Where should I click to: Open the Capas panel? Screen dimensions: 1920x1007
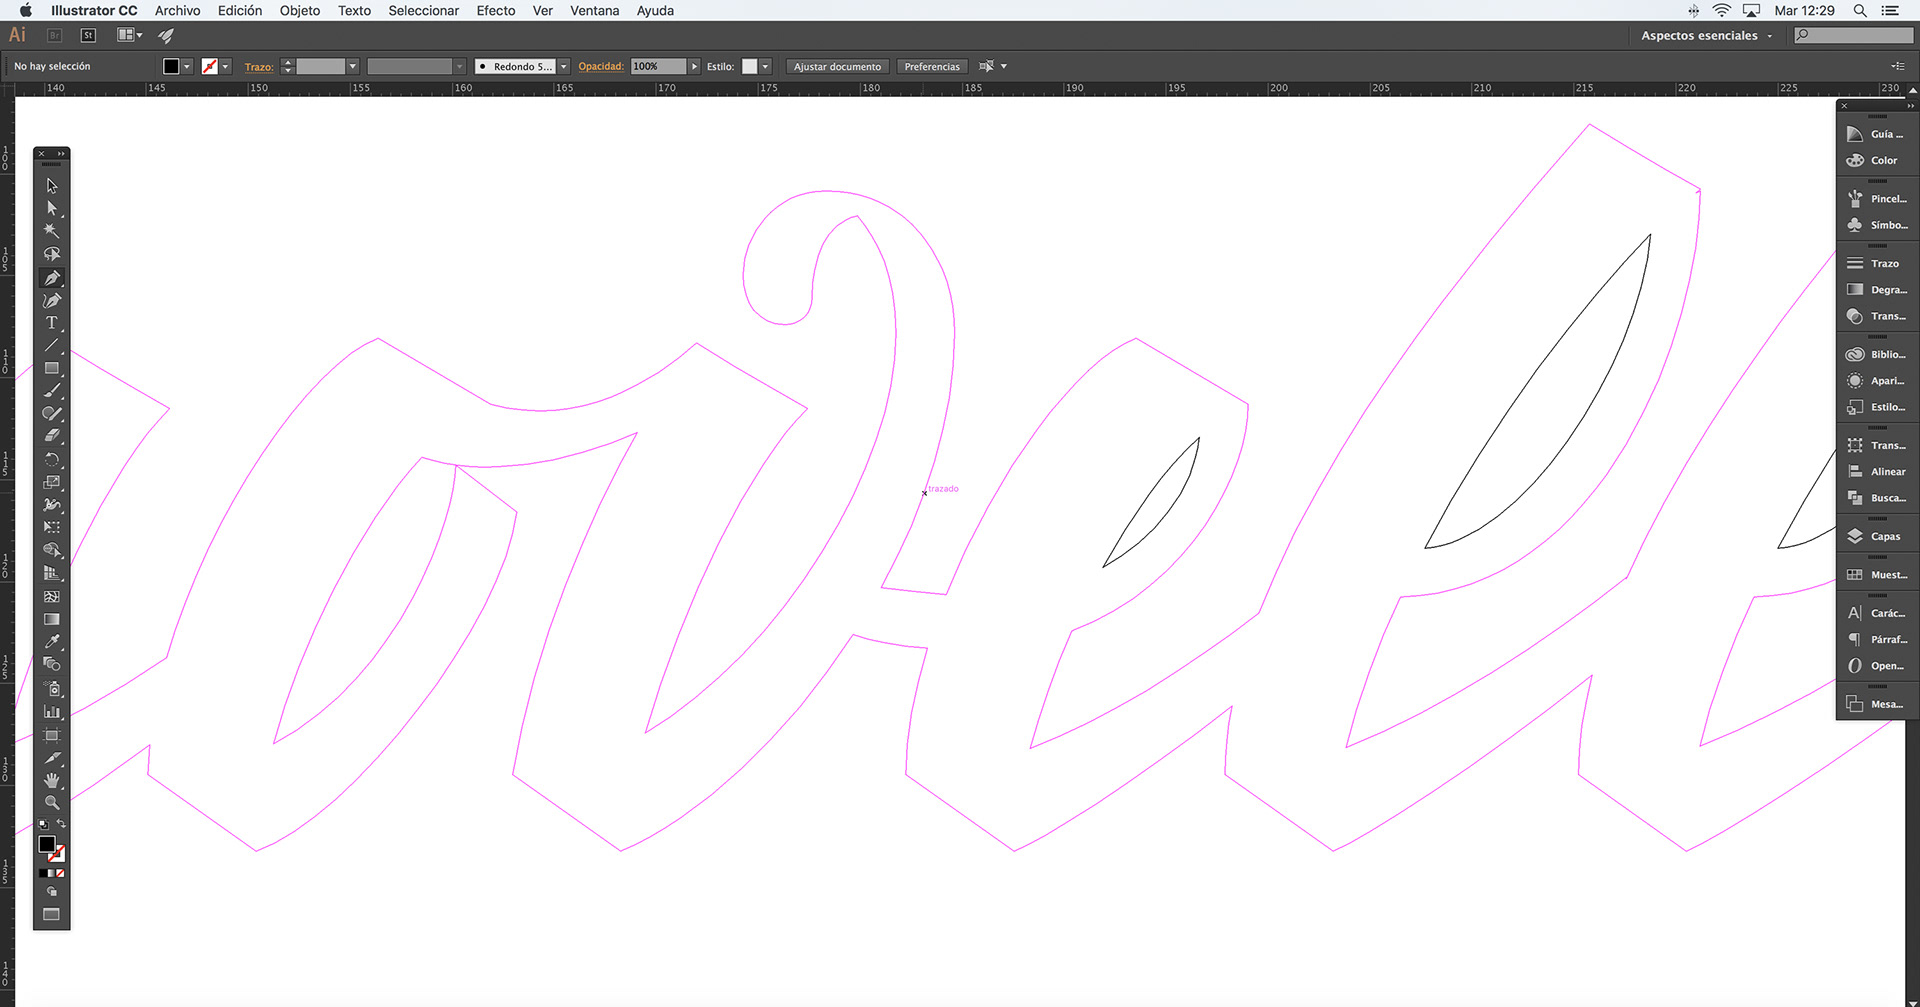point(1877,536)
